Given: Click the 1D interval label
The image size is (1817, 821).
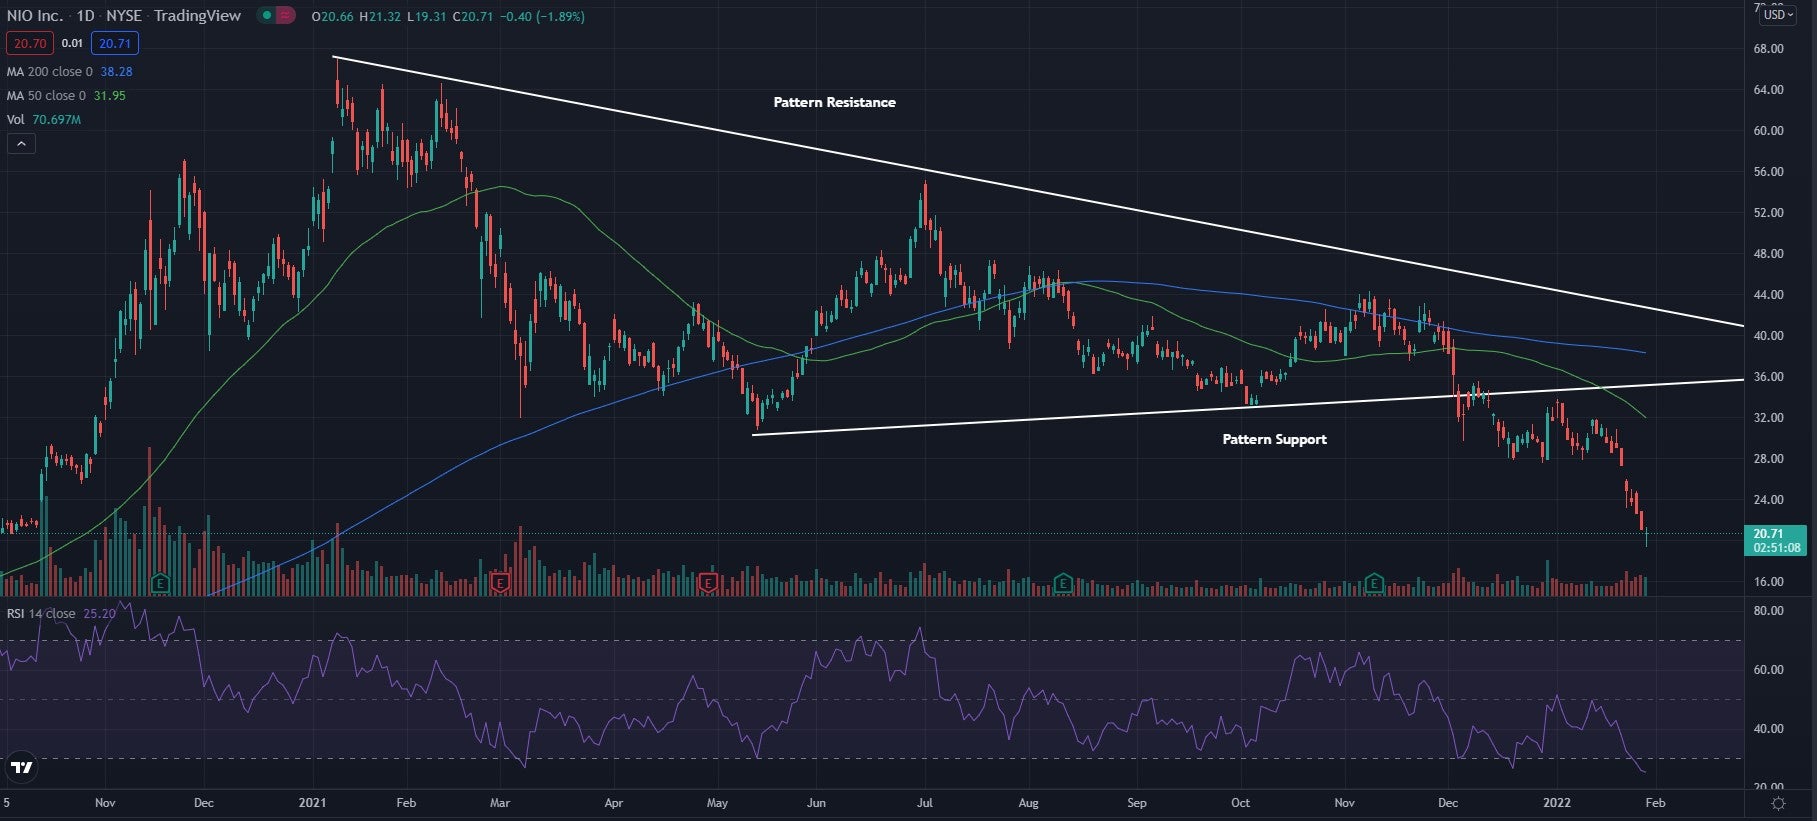Looking at the screenshot, I should pos(86,16).
